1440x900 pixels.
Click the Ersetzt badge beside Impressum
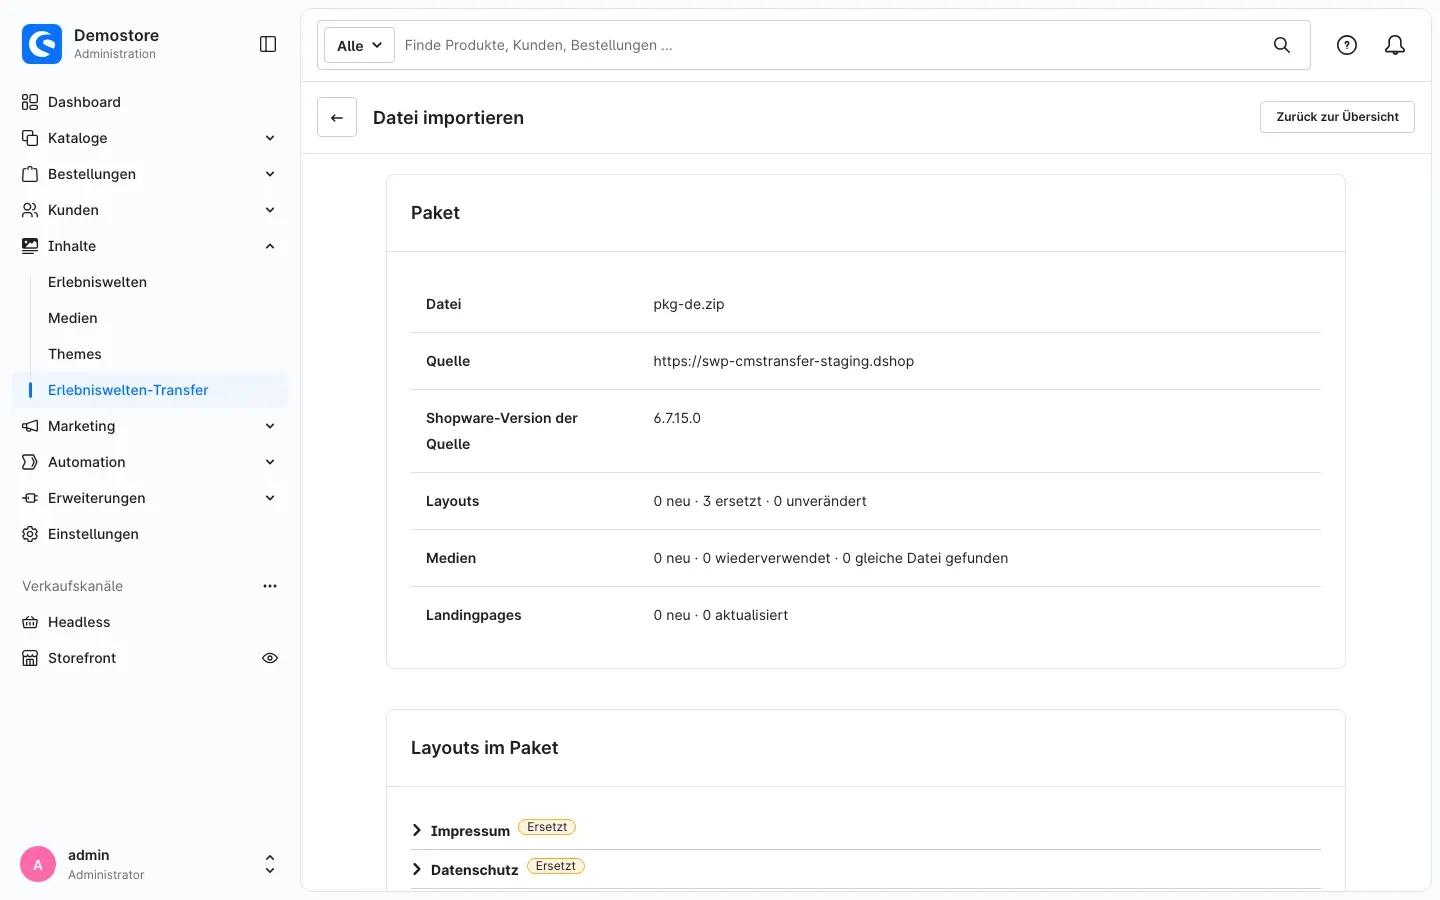547,827
